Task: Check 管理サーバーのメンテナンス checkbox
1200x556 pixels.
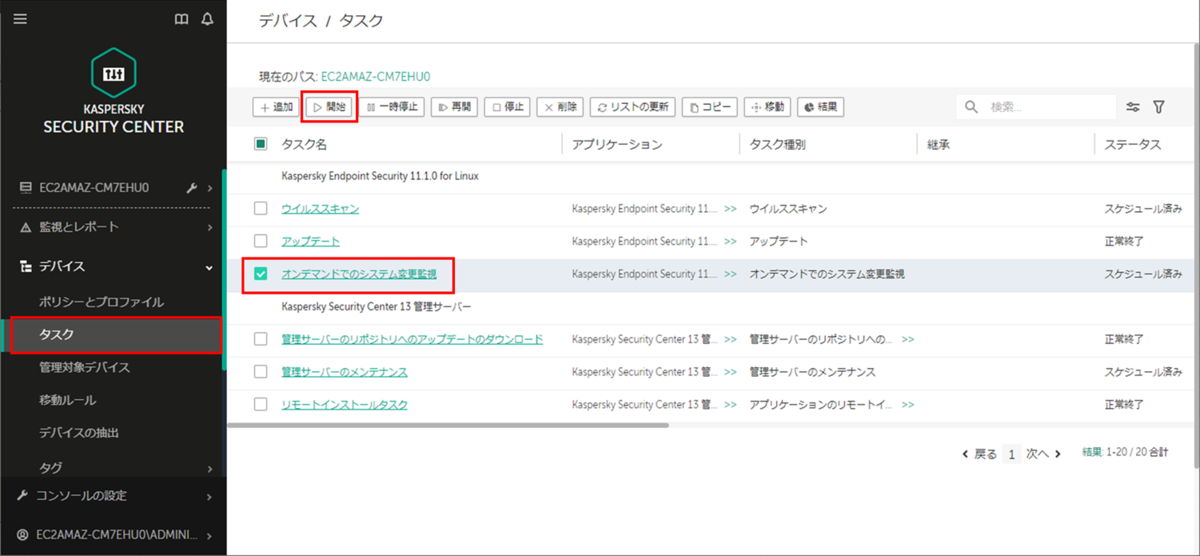Action: tap(260, 372)
